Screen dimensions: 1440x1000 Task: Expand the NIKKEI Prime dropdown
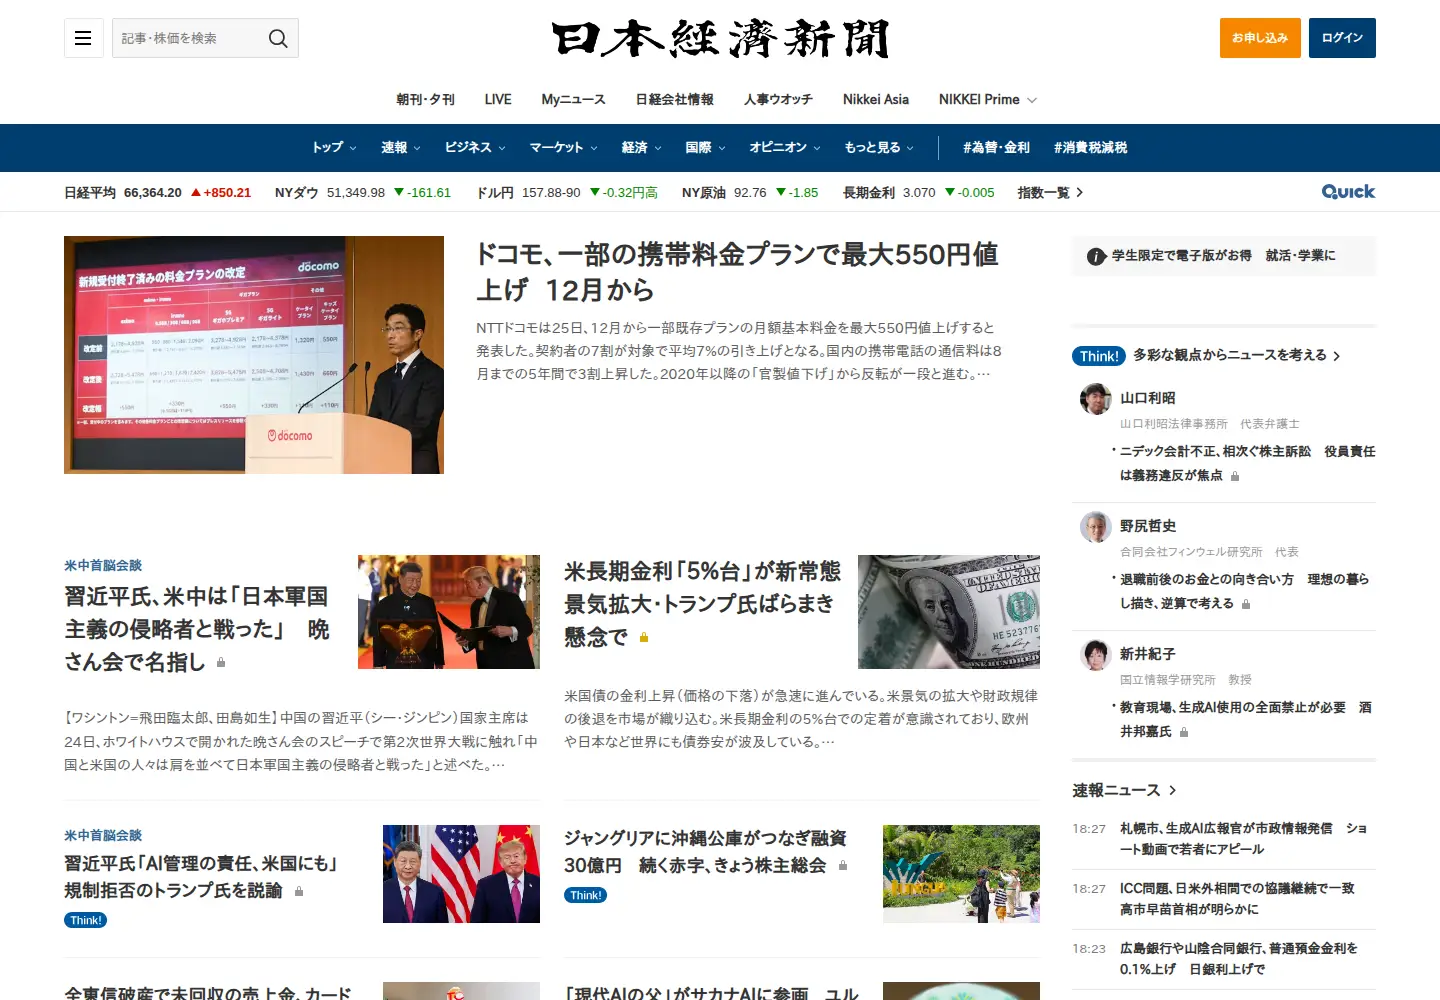click(x=988, y=99)
